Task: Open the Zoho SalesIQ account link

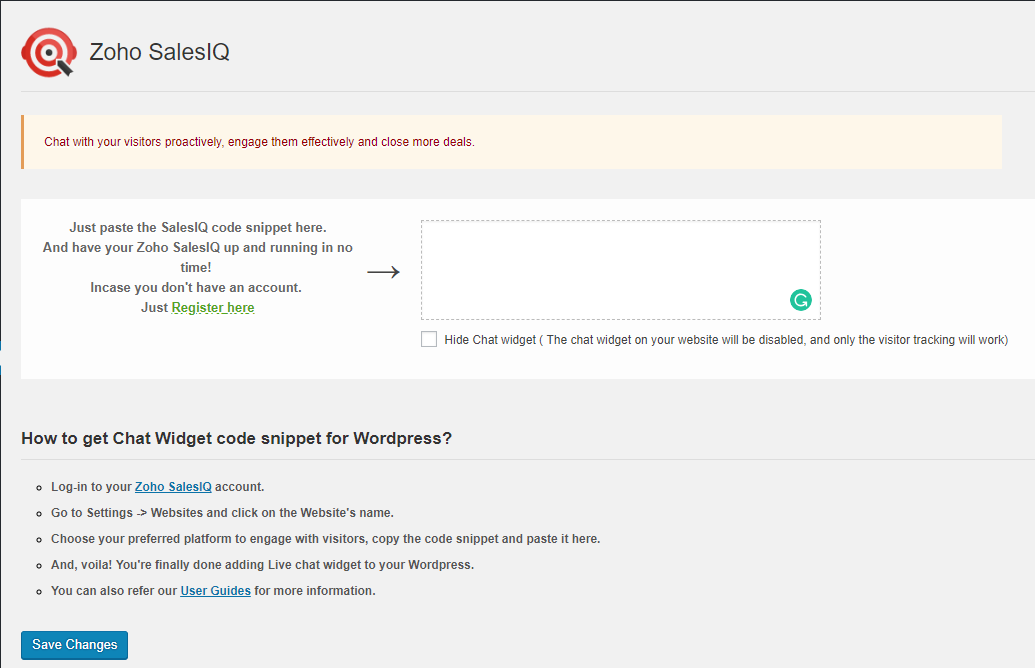Action: (173, 486)
